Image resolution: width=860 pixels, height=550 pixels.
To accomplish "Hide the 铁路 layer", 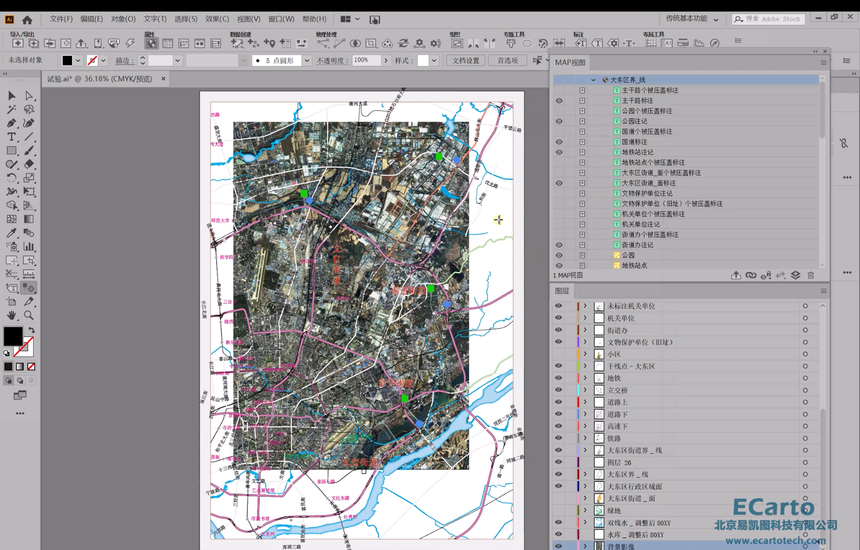I will pyautogui.click(x=558, y=438).
